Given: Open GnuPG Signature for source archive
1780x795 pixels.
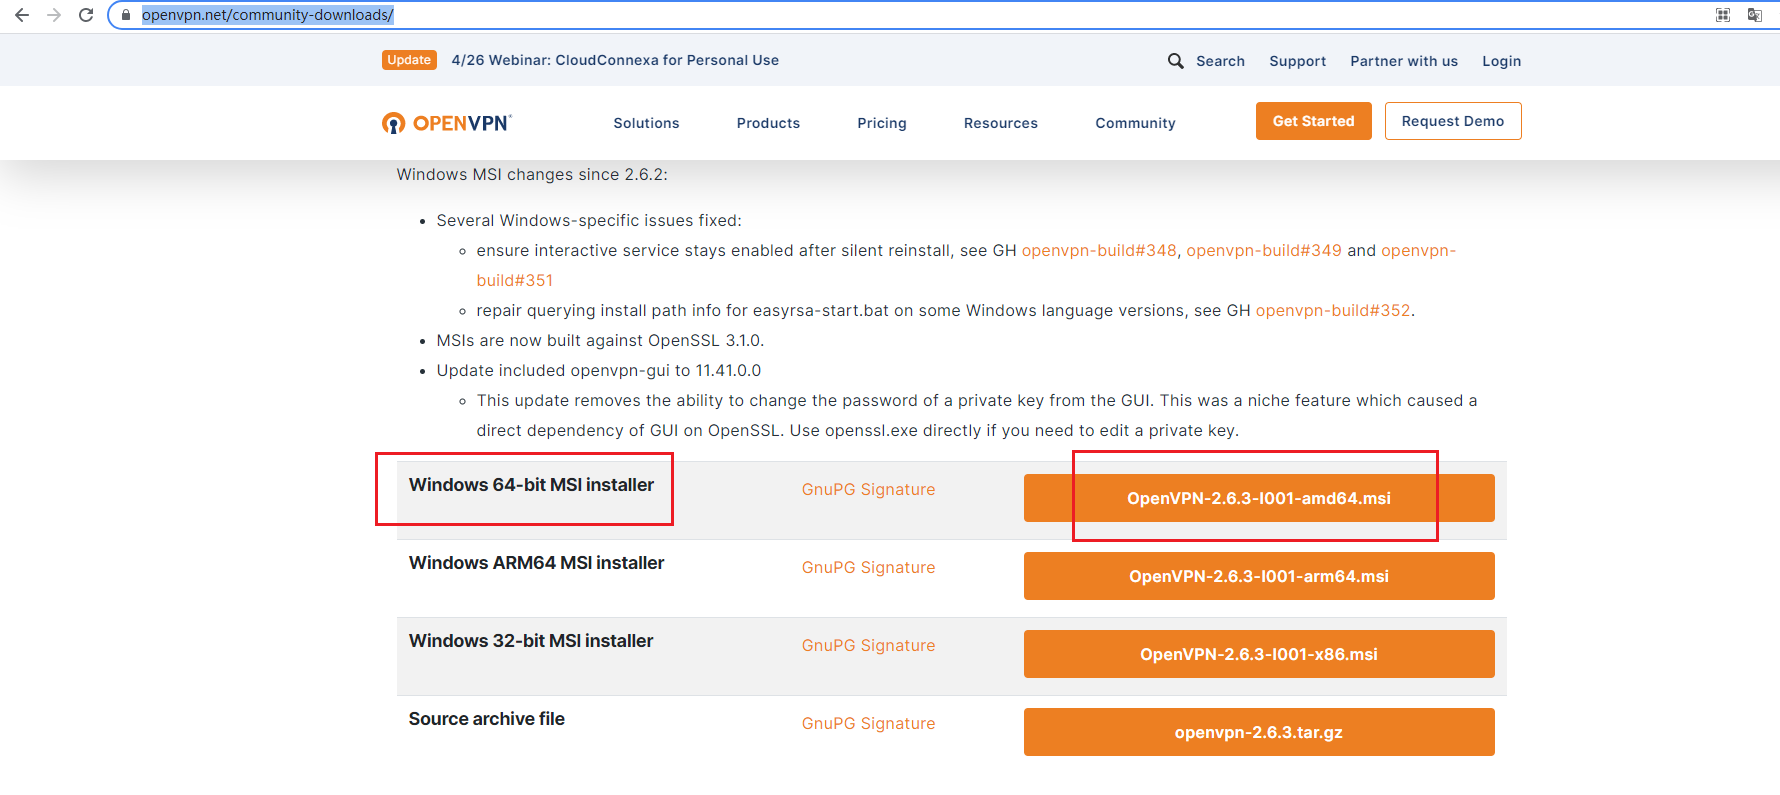Looking at the screenshot, I should tap(868, 723).
